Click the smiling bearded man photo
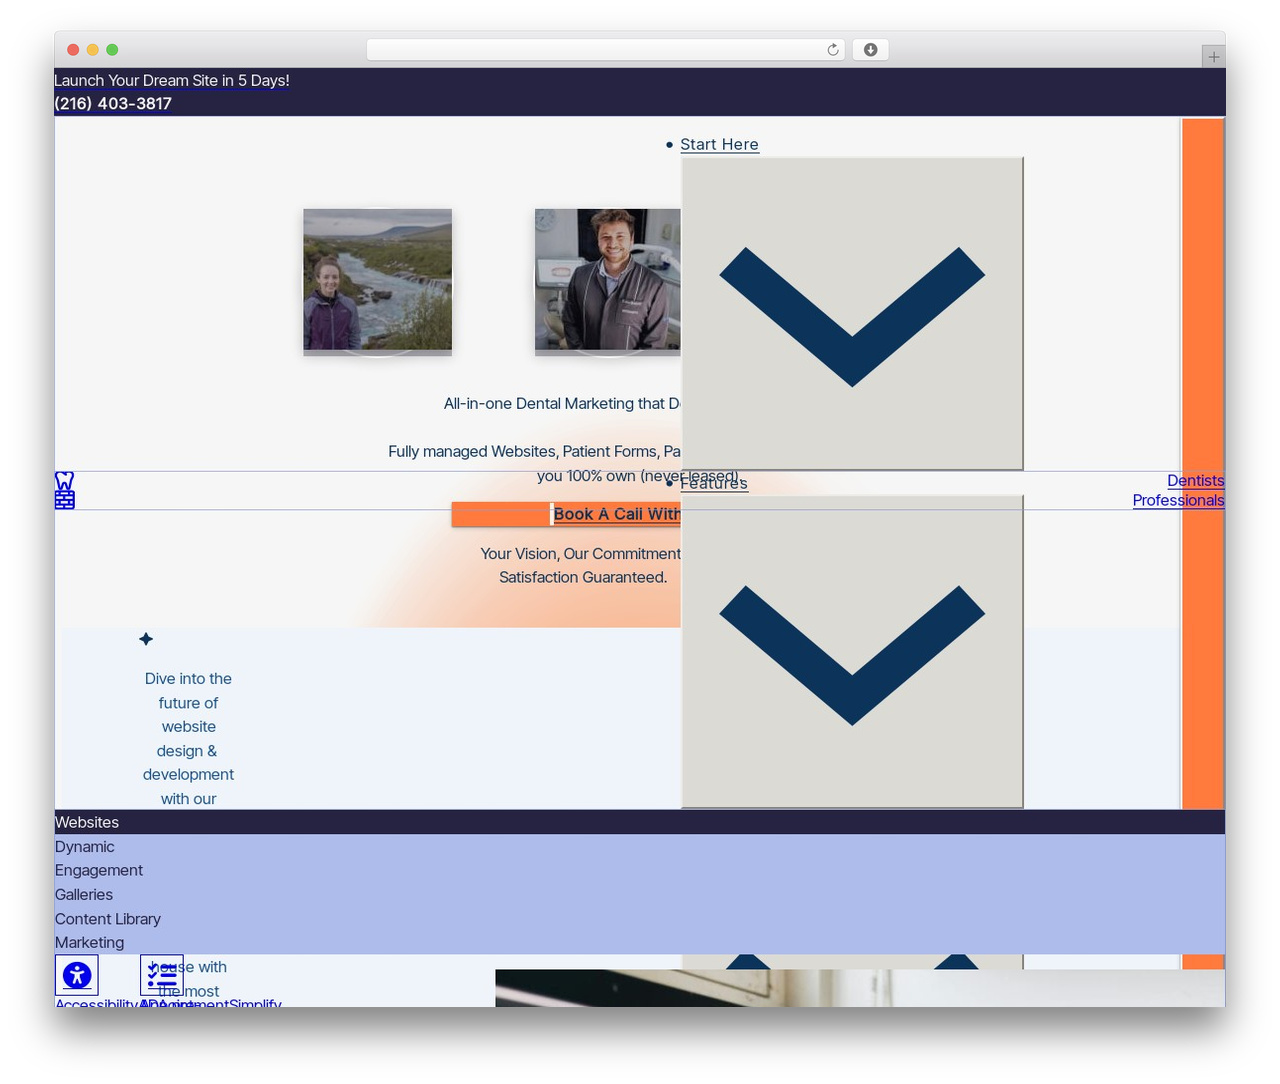 click(608, 280)
